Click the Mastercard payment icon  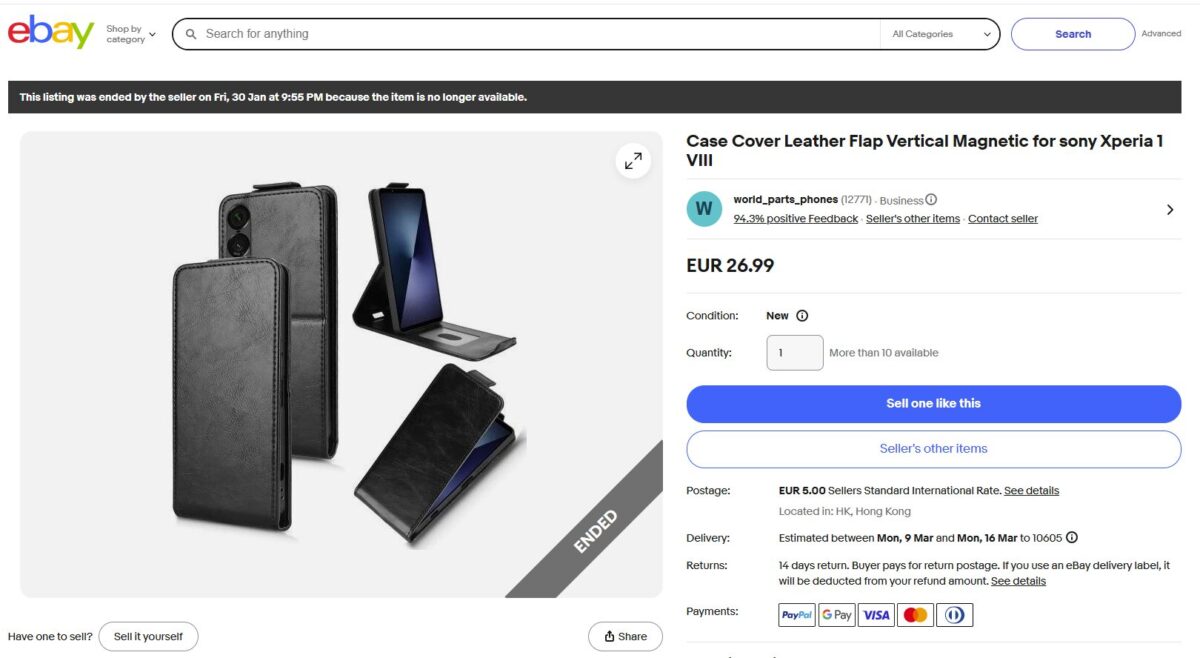915,615
